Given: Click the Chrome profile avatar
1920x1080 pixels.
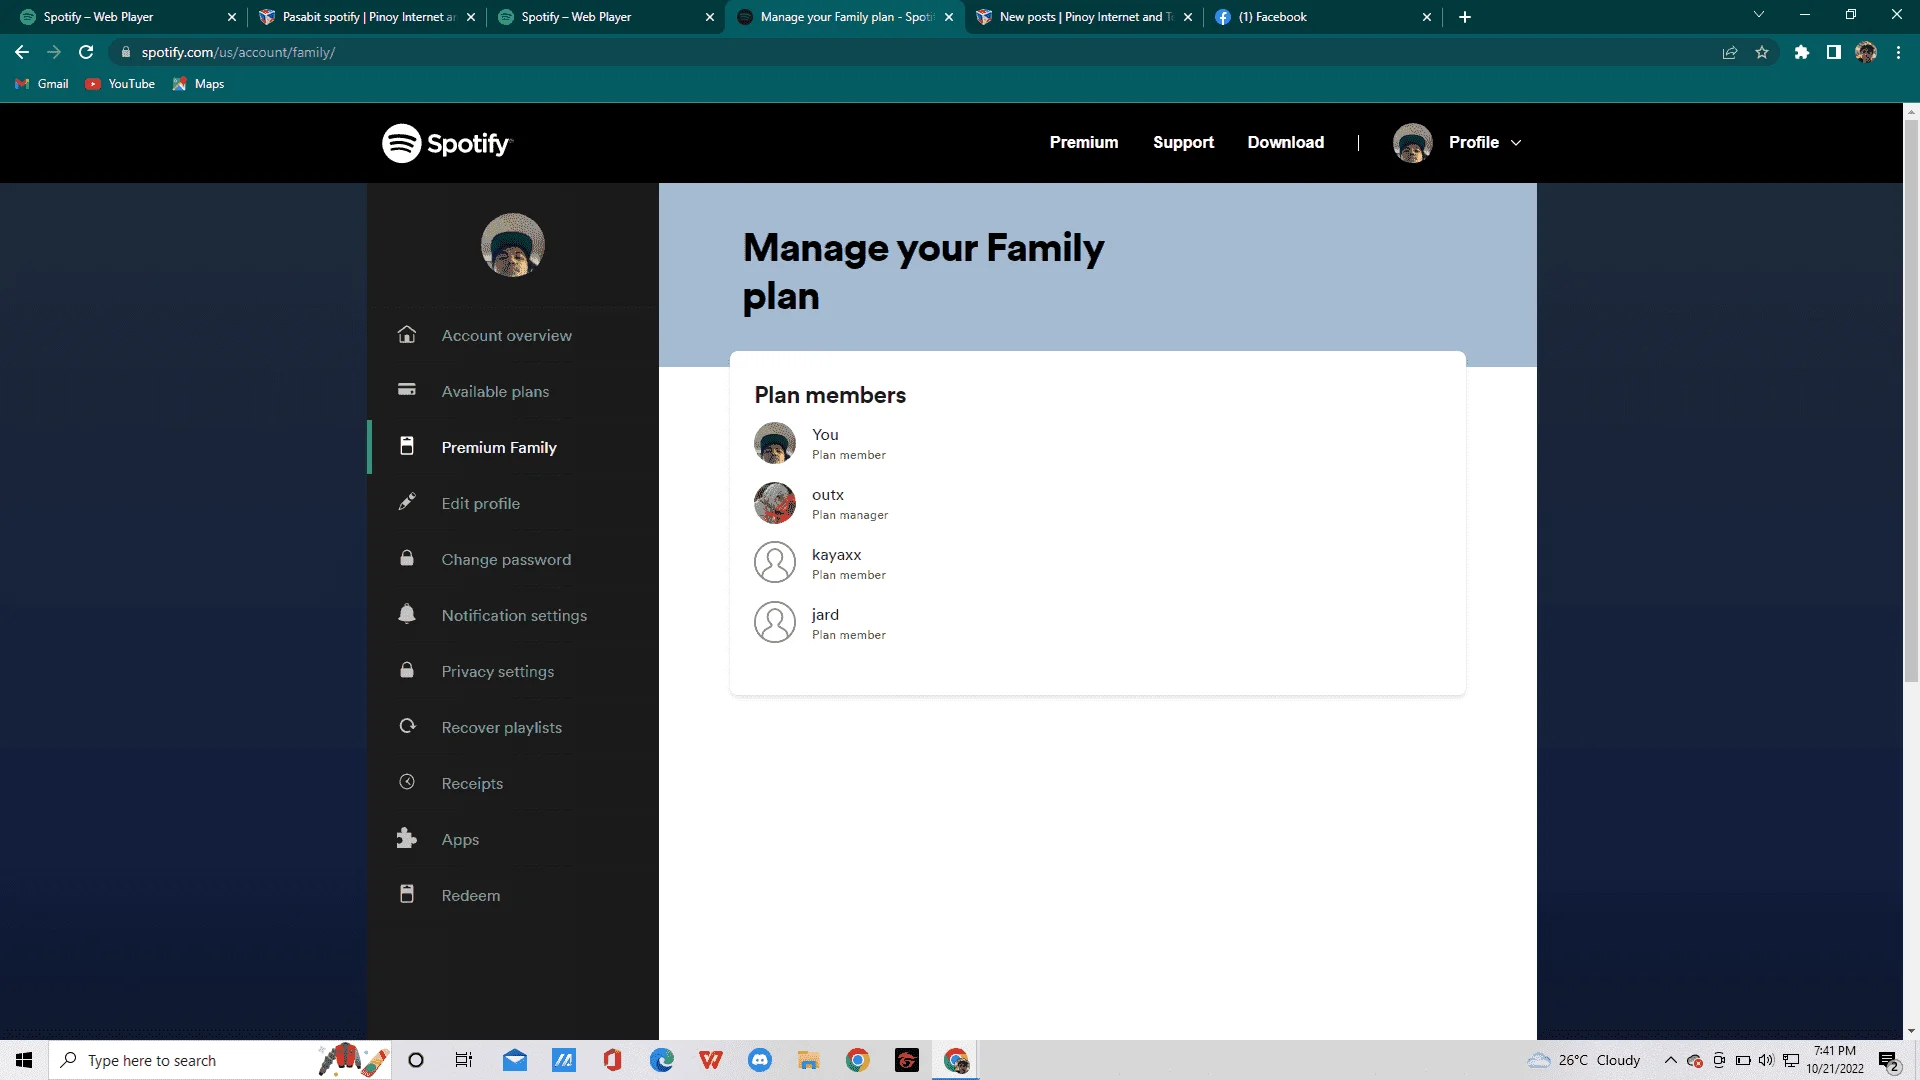Looking at the screenshot, I should [x=1866, y=52].
